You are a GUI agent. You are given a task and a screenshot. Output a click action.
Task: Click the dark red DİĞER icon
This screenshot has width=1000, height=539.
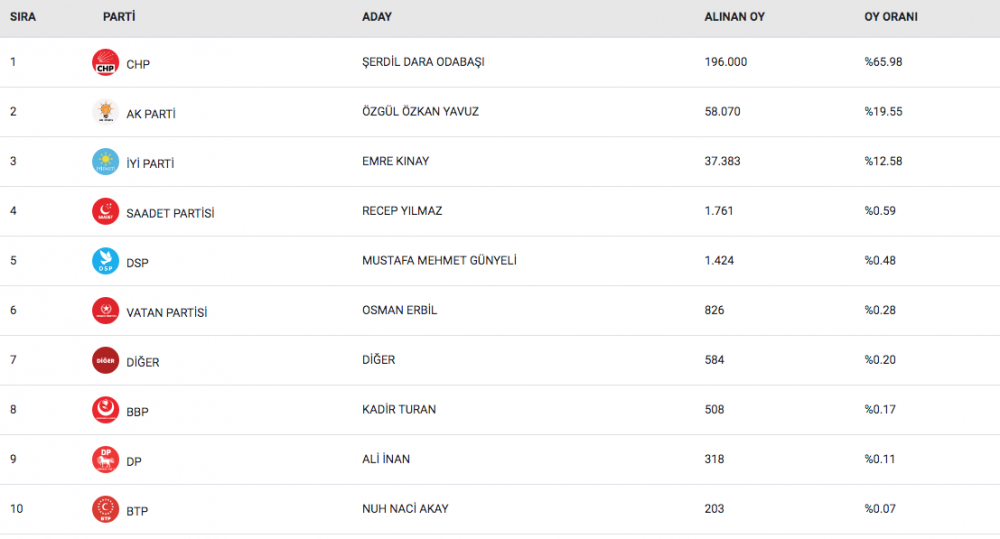point(105,360)
